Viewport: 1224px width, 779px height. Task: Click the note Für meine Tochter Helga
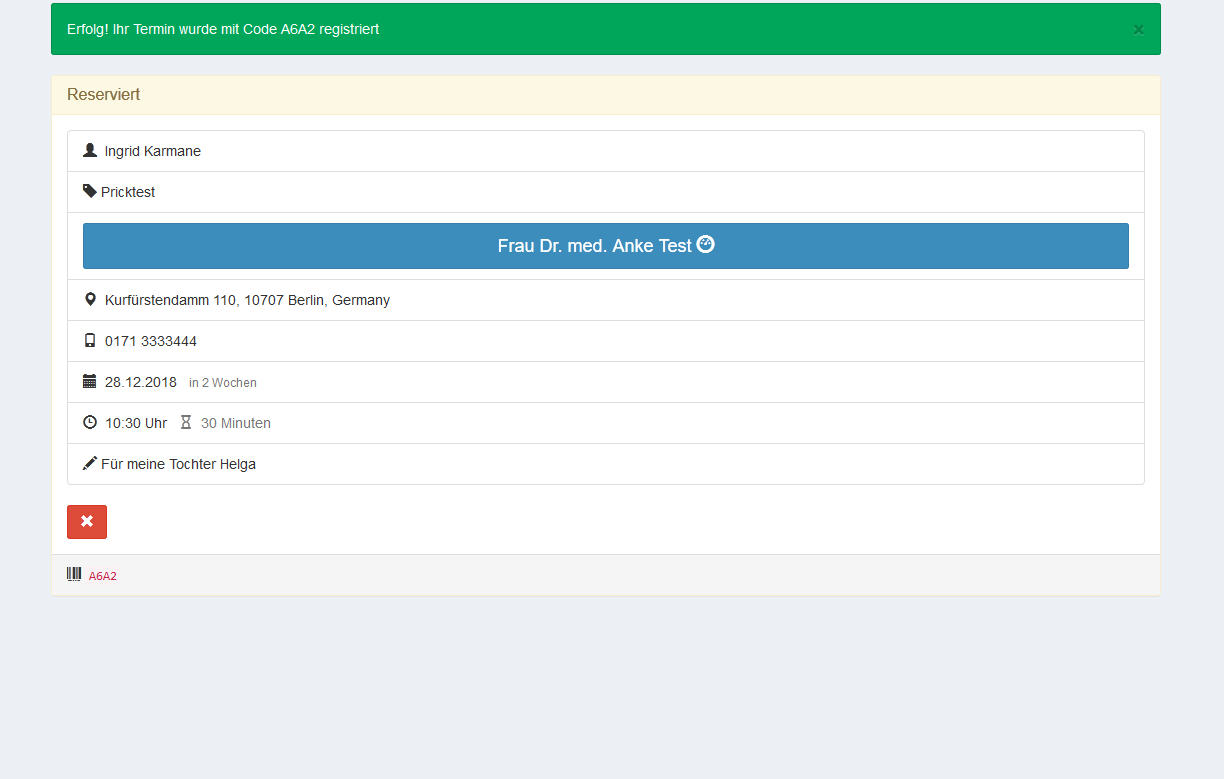pyautogui.click(x=178, y=464)
